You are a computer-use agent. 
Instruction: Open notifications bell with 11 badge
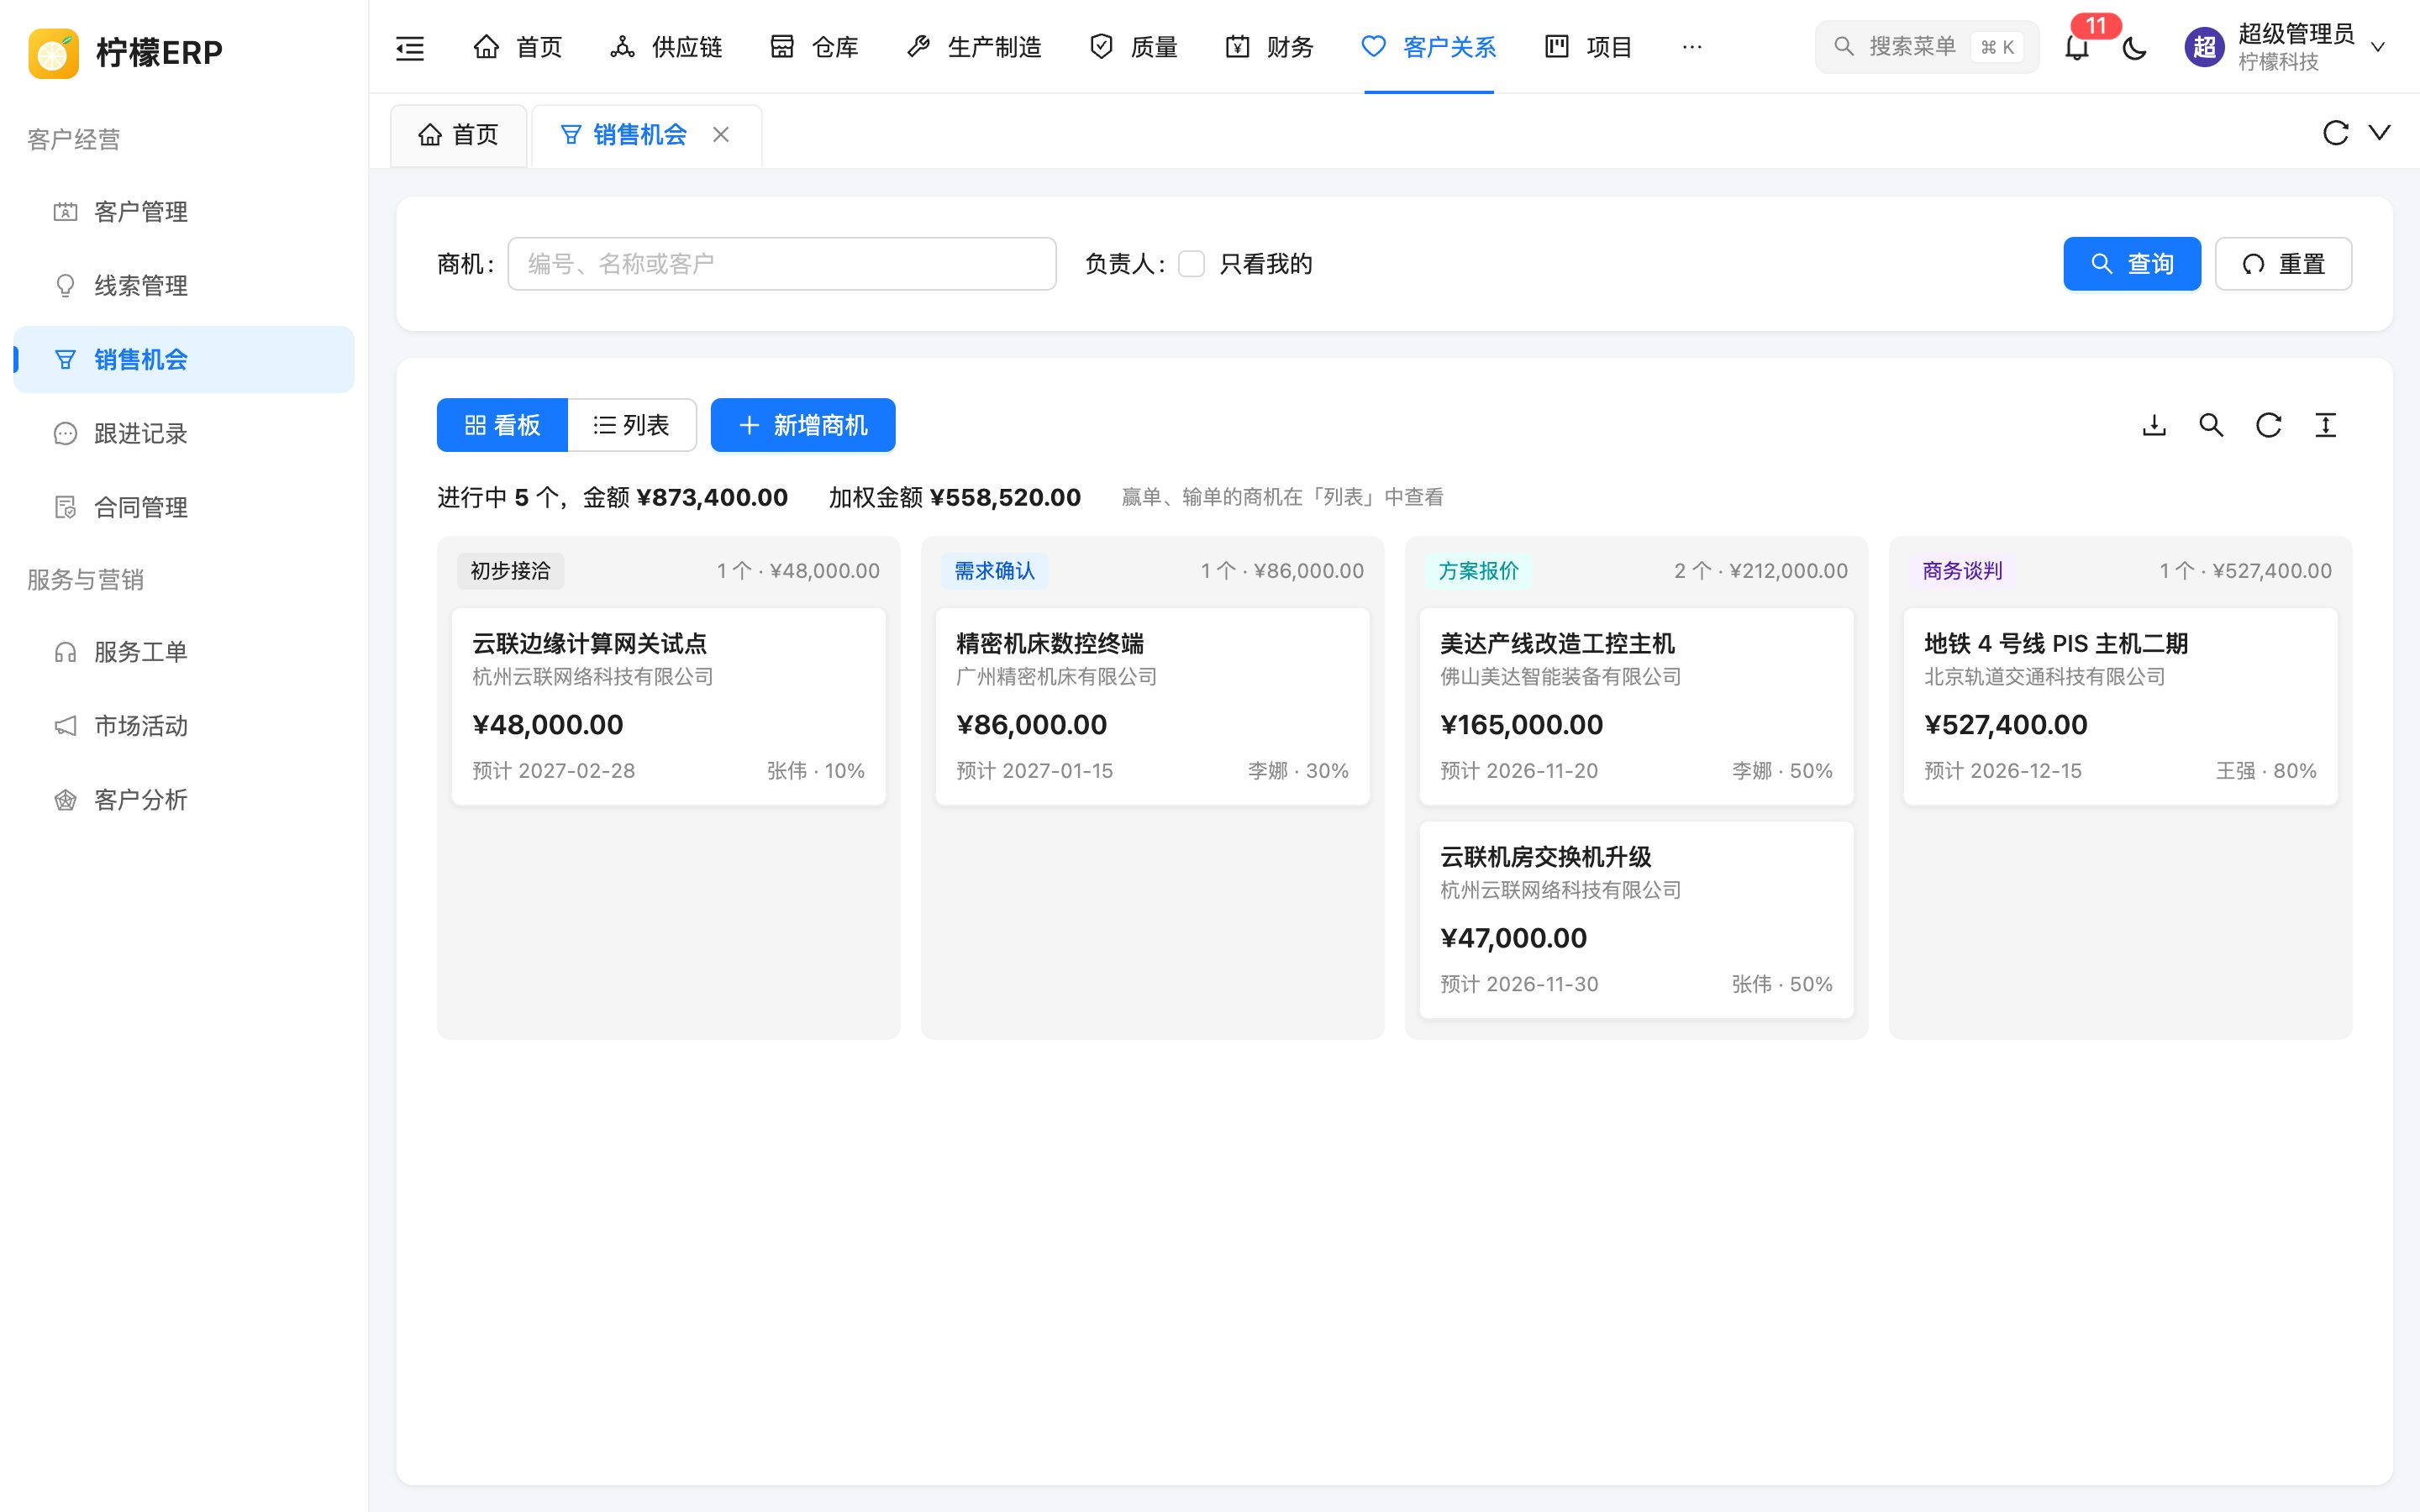tap(2077, 47)
